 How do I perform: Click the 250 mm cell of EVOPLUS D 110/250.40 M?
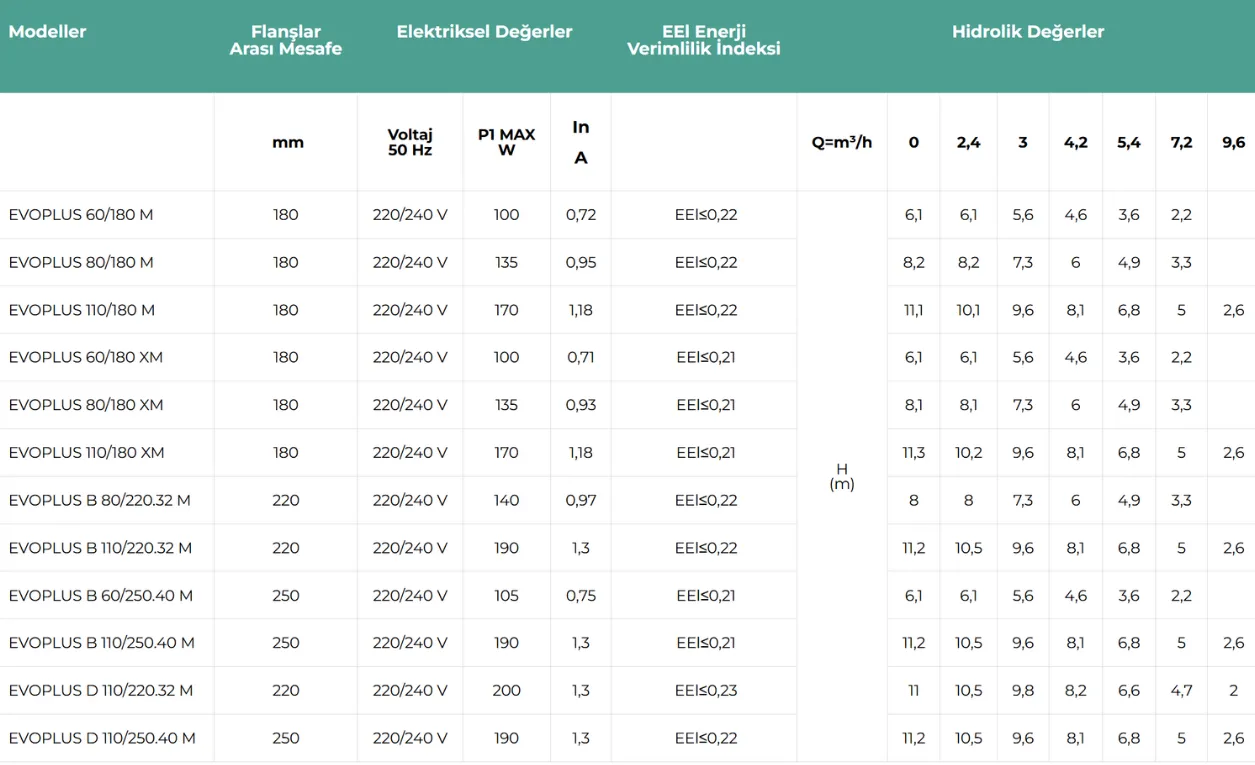point(286,738)
